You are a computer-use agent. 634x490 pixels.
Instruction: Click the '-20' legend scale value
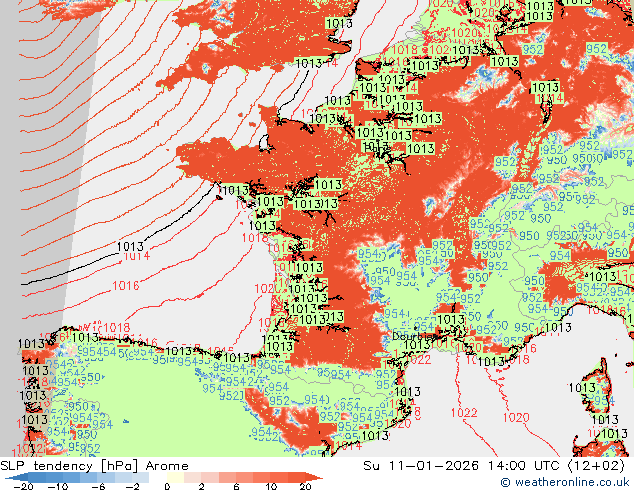point(23,486)
